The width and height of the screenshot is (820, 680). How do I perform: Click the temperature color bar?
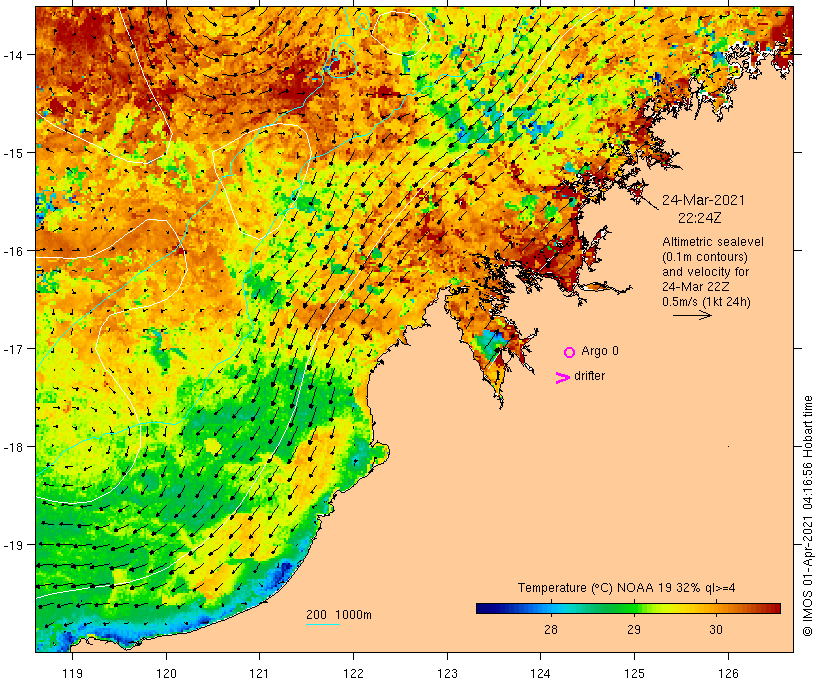[628, 608]
